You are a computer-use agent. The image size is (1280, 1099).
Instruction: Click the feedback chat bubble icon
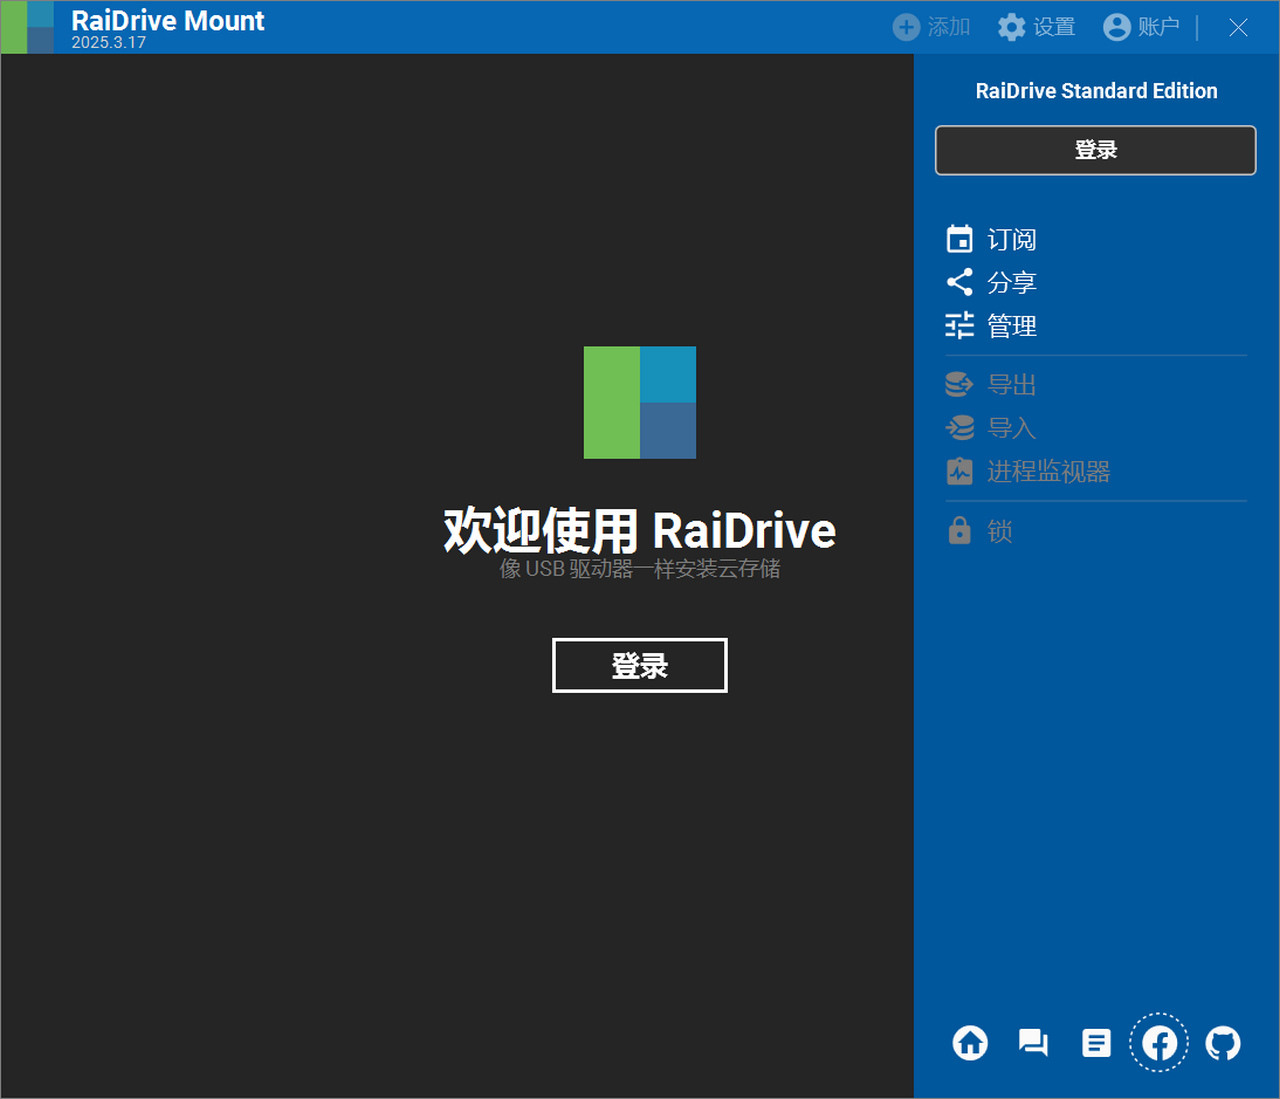pos(1032,1042)
